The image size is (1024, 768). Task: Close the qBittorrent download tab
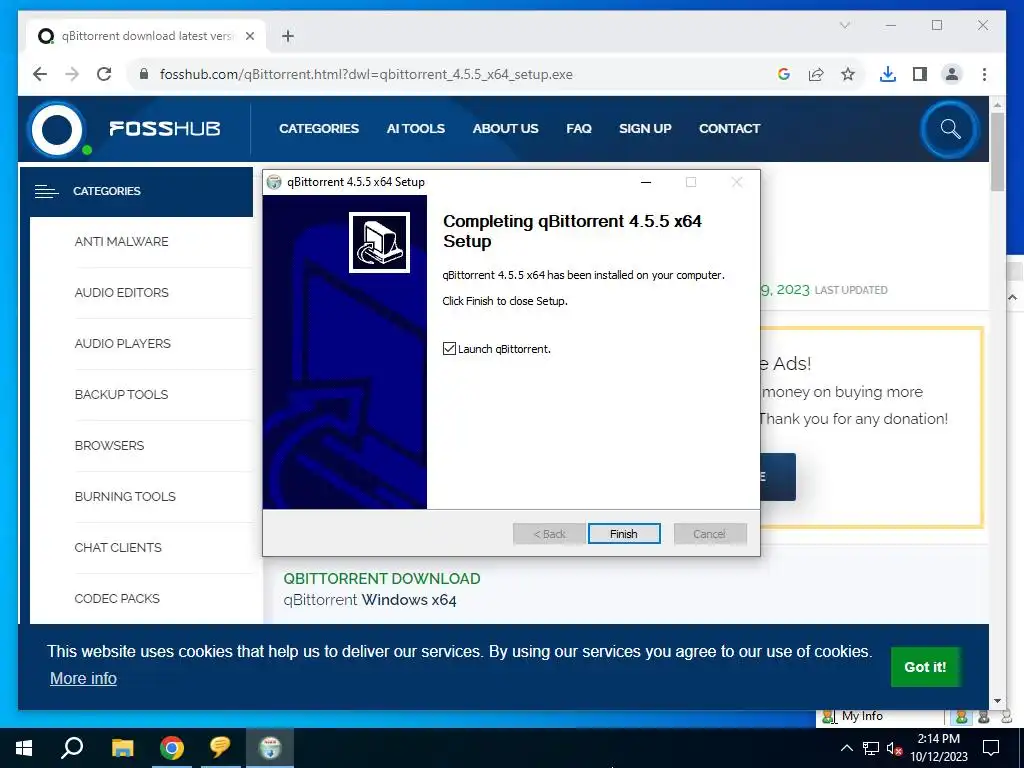point(249,36)
